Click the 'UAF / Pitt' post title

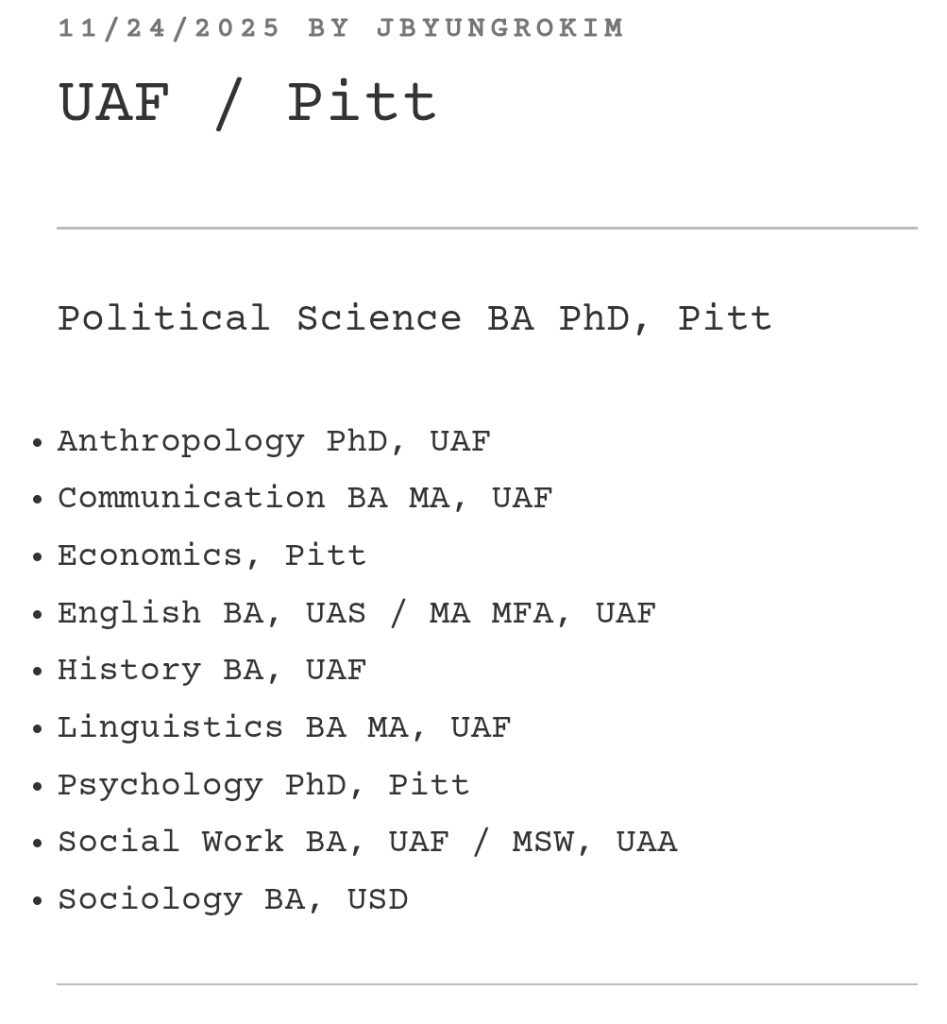(248, 102)
